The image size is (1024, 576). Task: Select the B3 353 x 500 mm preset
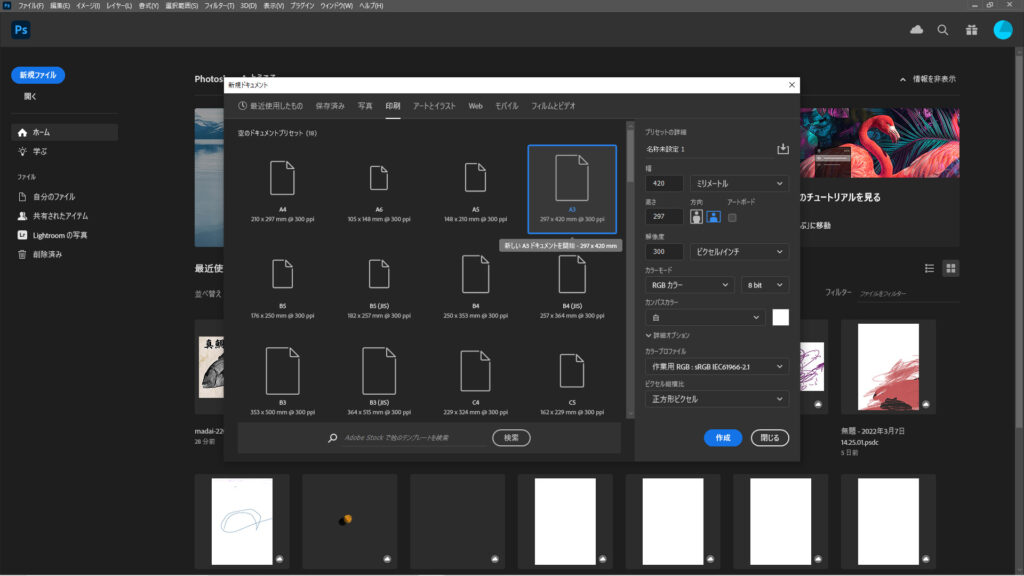point(282,381)
